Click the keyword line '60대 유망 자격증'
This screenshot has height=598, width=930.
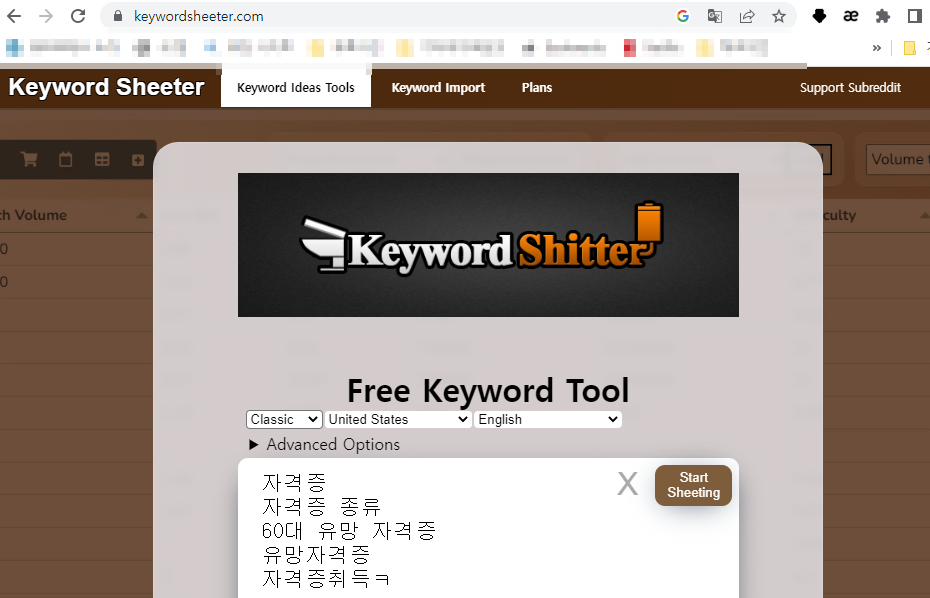(x=349, y=530)
